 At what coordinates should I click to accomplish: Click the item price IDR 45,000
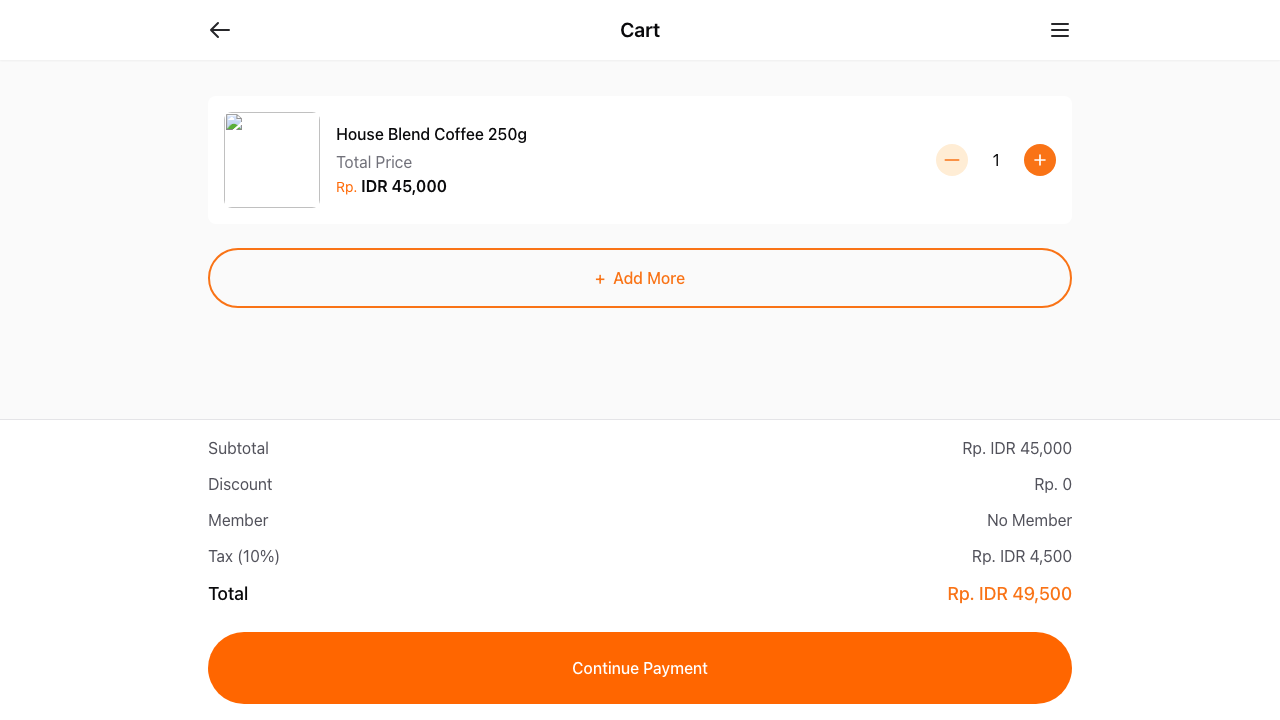coord(404,186)
